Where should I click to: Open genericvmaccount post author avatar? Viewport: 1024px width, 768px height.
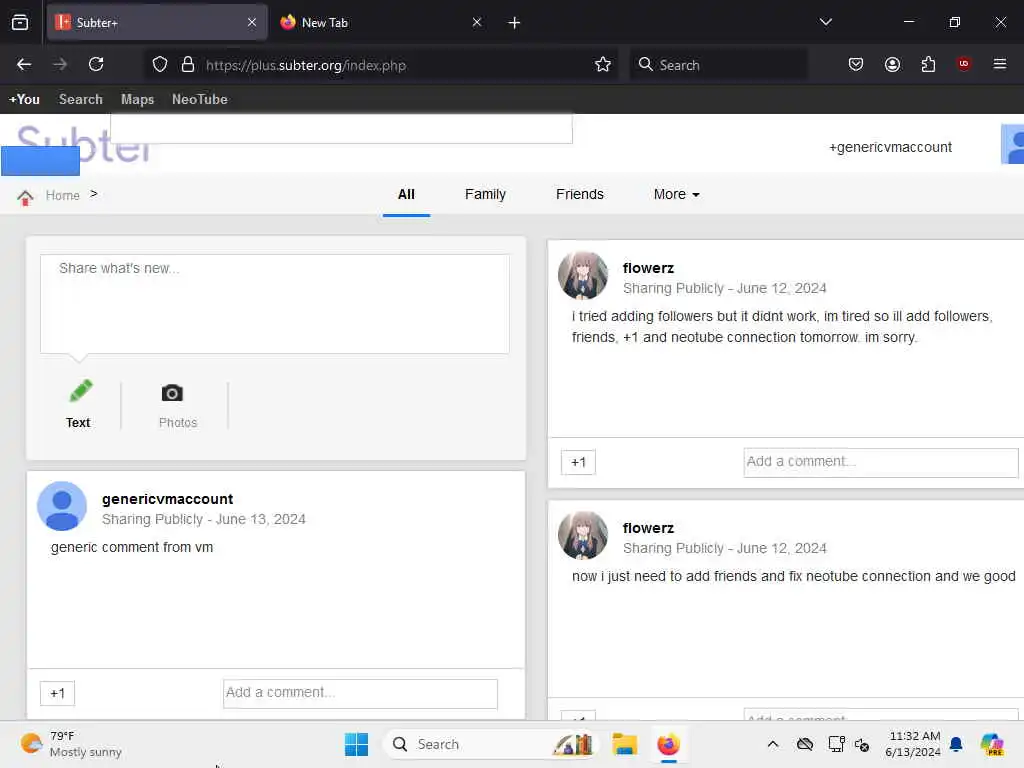point(62,506)
